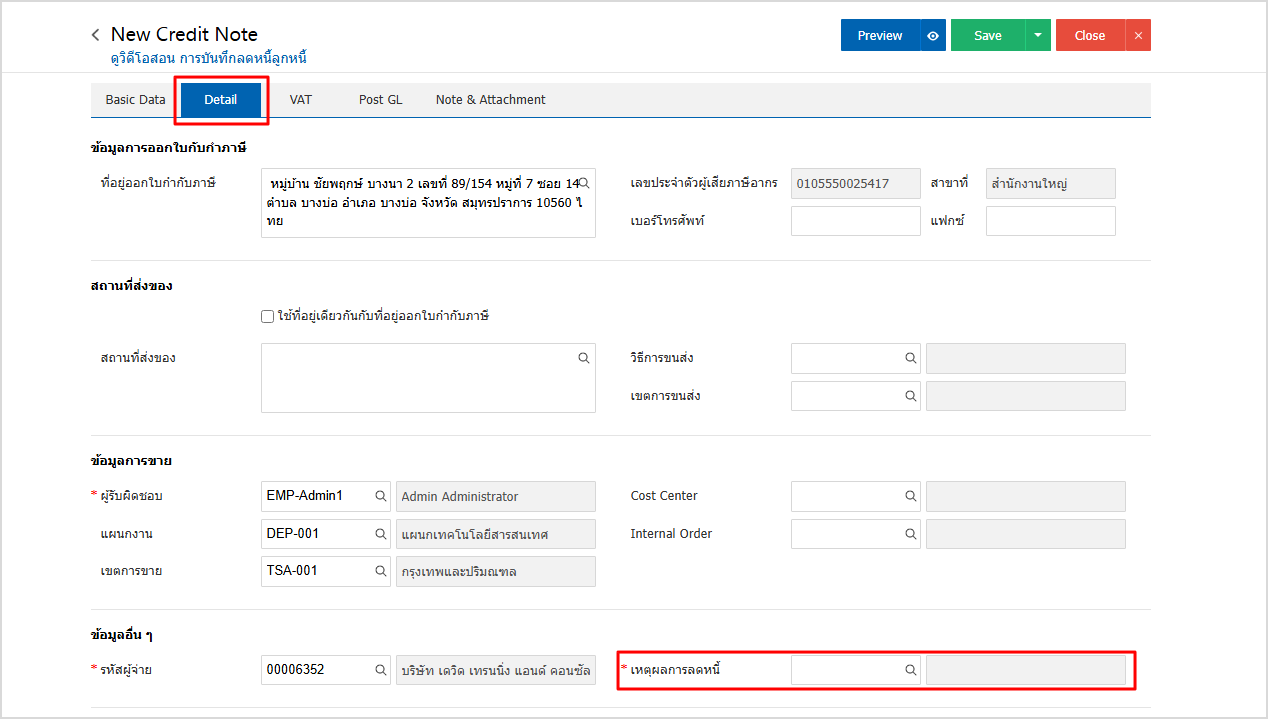The height and width of the screenshot is (719, 1268).
Task: Click the กรุงเทพและปริมณฑล description field
Action: (496, 571)
